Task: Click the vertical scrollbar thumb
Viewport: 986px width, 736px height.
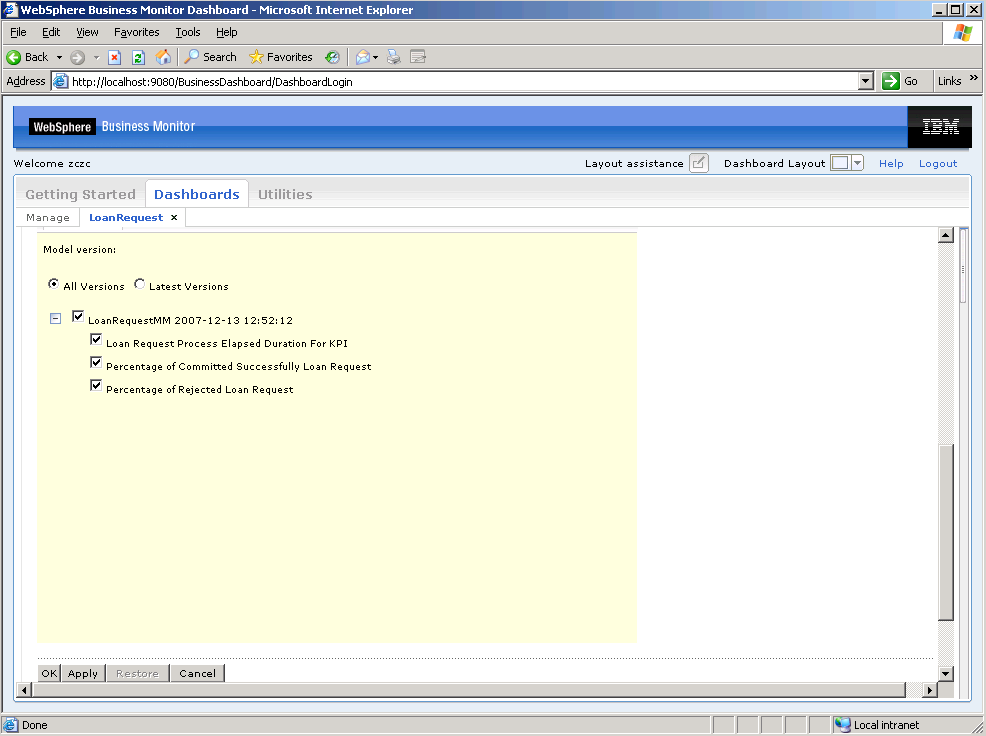Action: (x=946, y=532)
